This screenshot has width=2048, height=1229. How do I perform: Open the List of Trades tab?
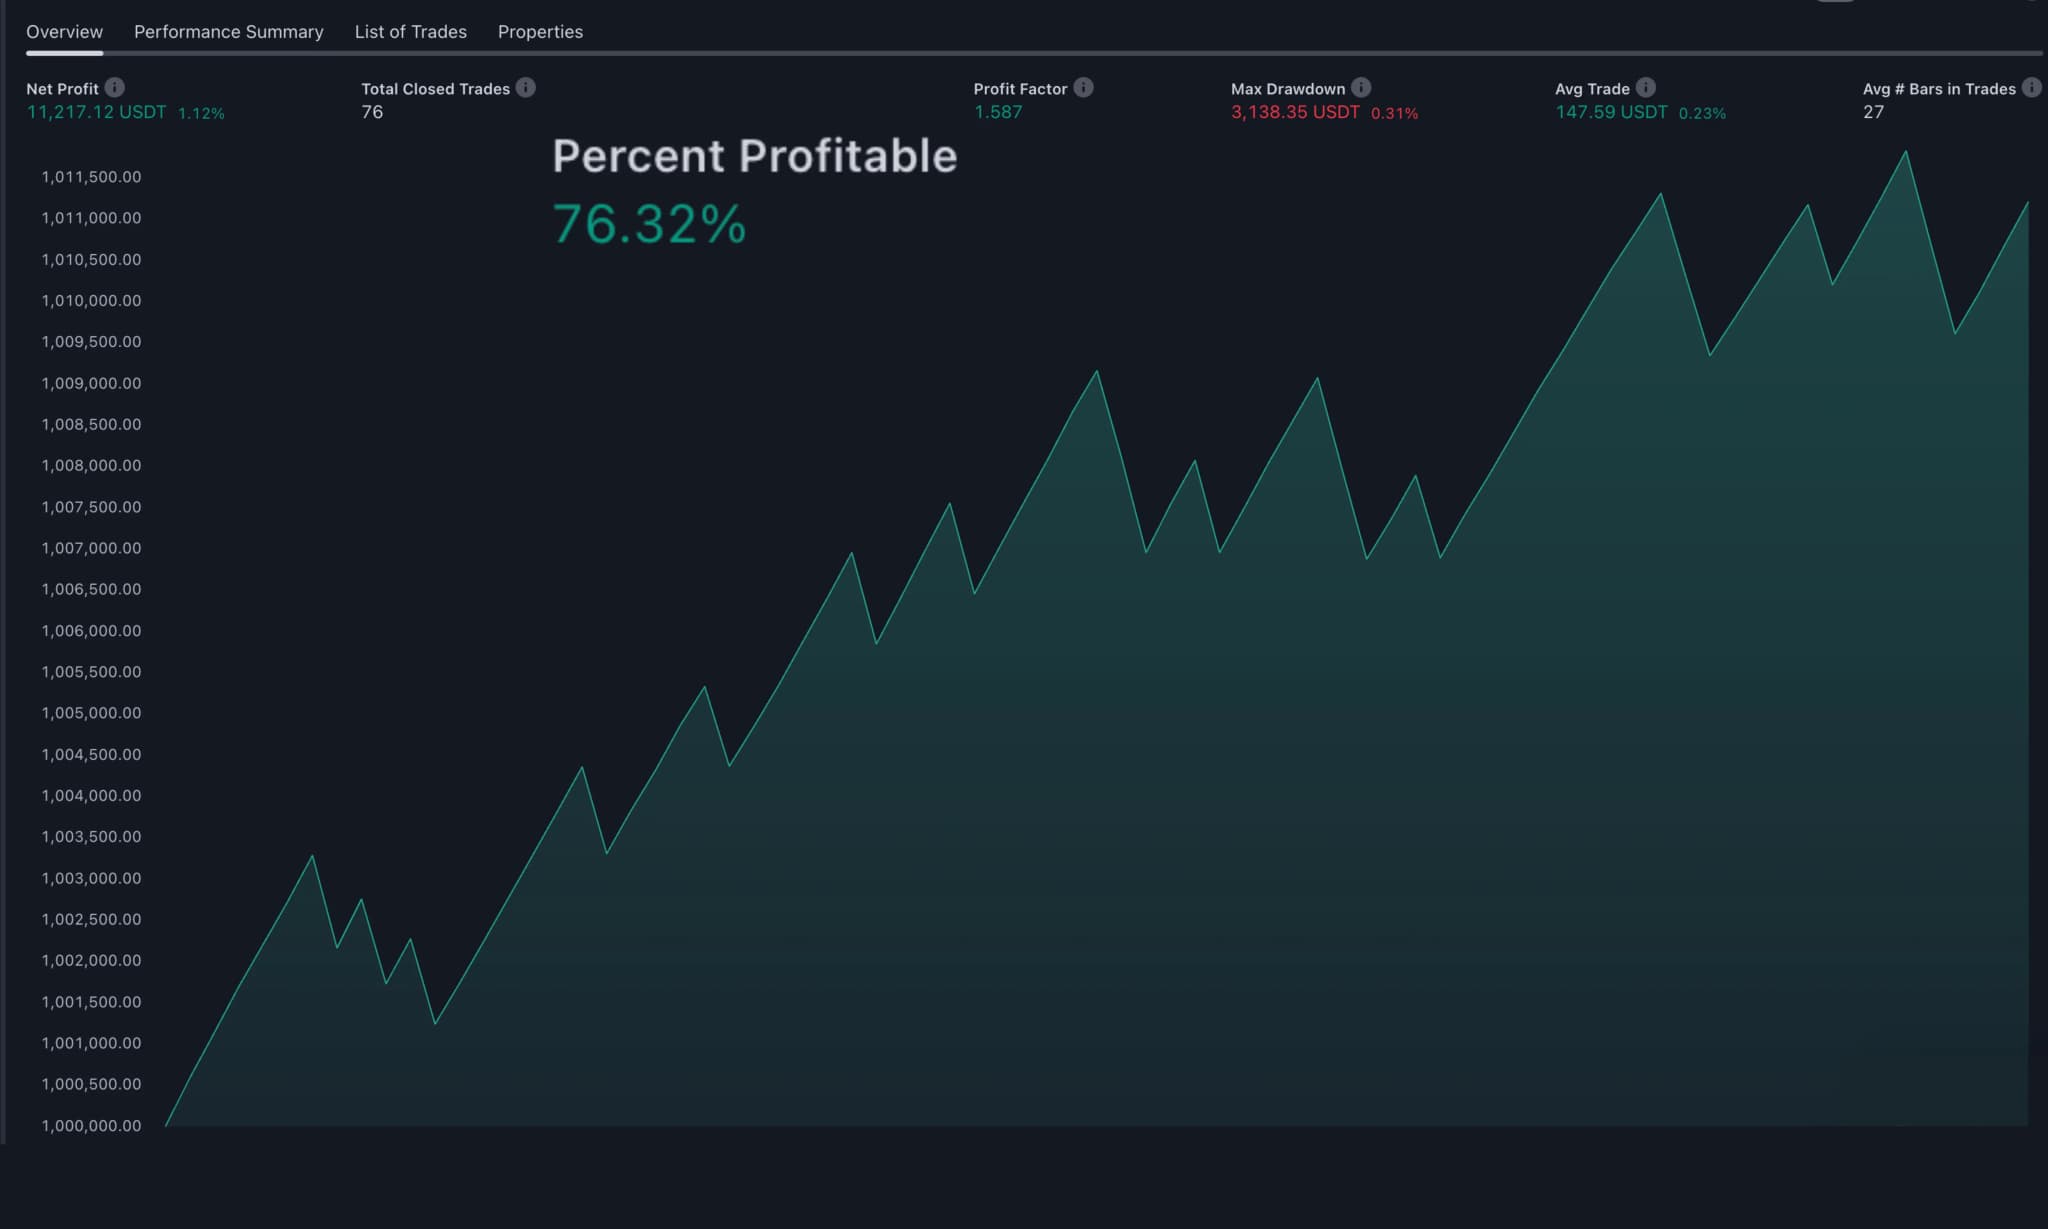410,31
